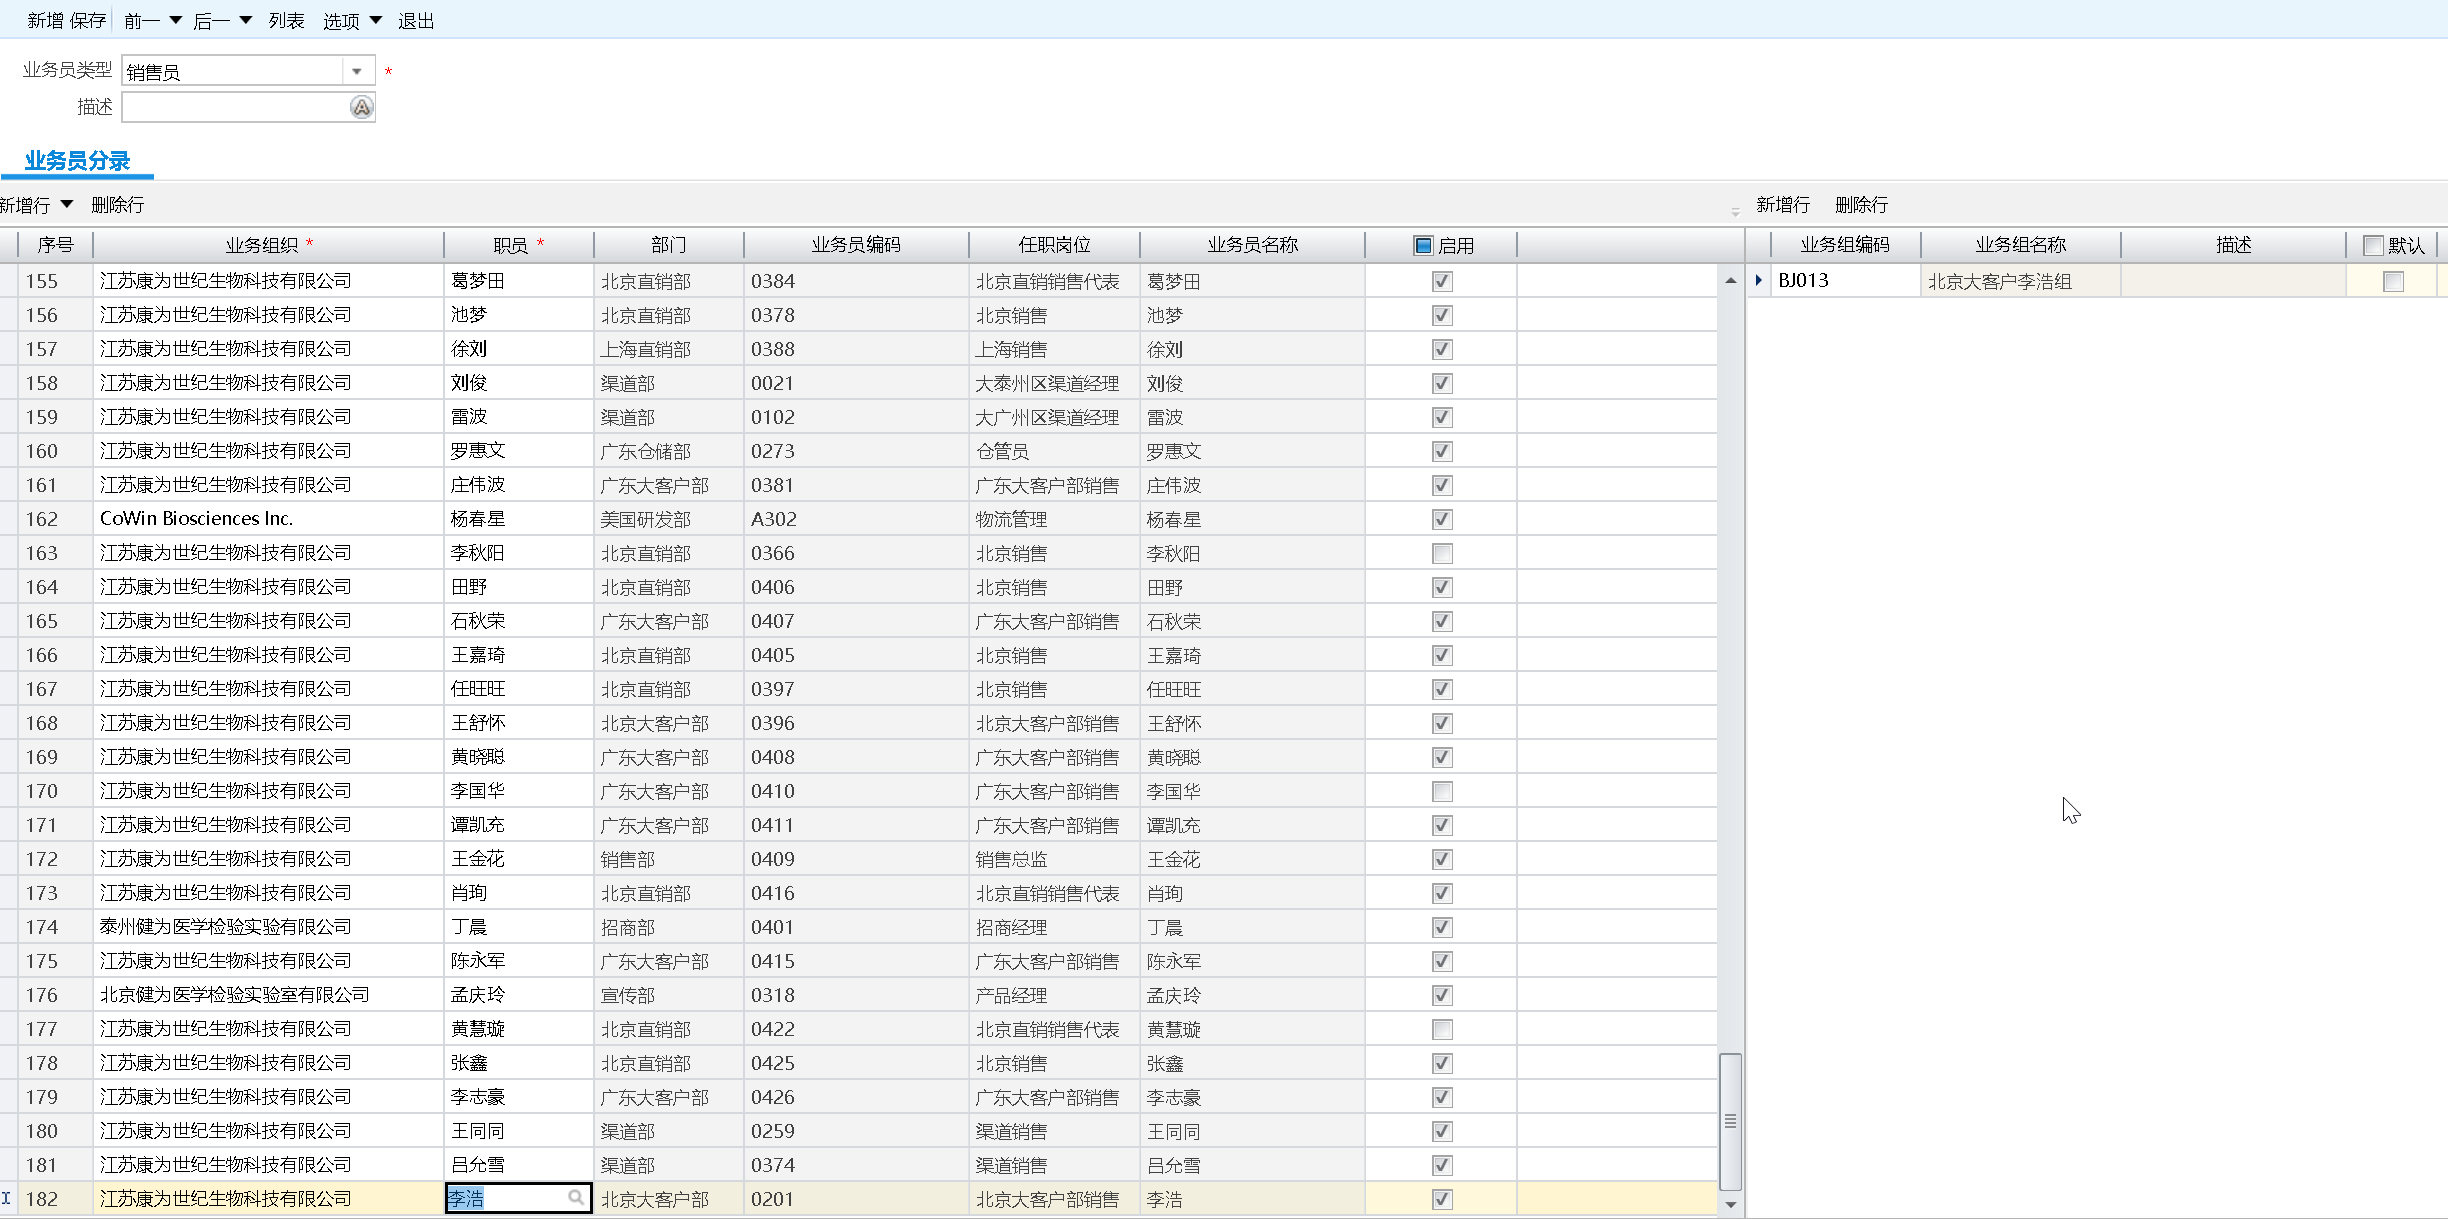This screenshot has width=2448, height=1219.
Task: Click the code cell A302
Action: [x=856, y=519]
